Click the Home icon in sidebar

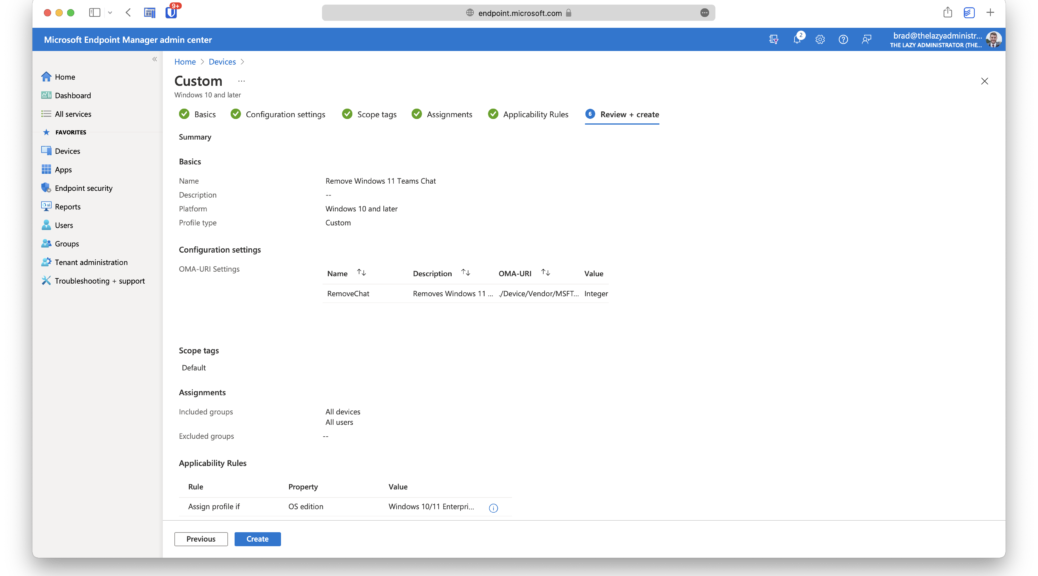point(46,77)
